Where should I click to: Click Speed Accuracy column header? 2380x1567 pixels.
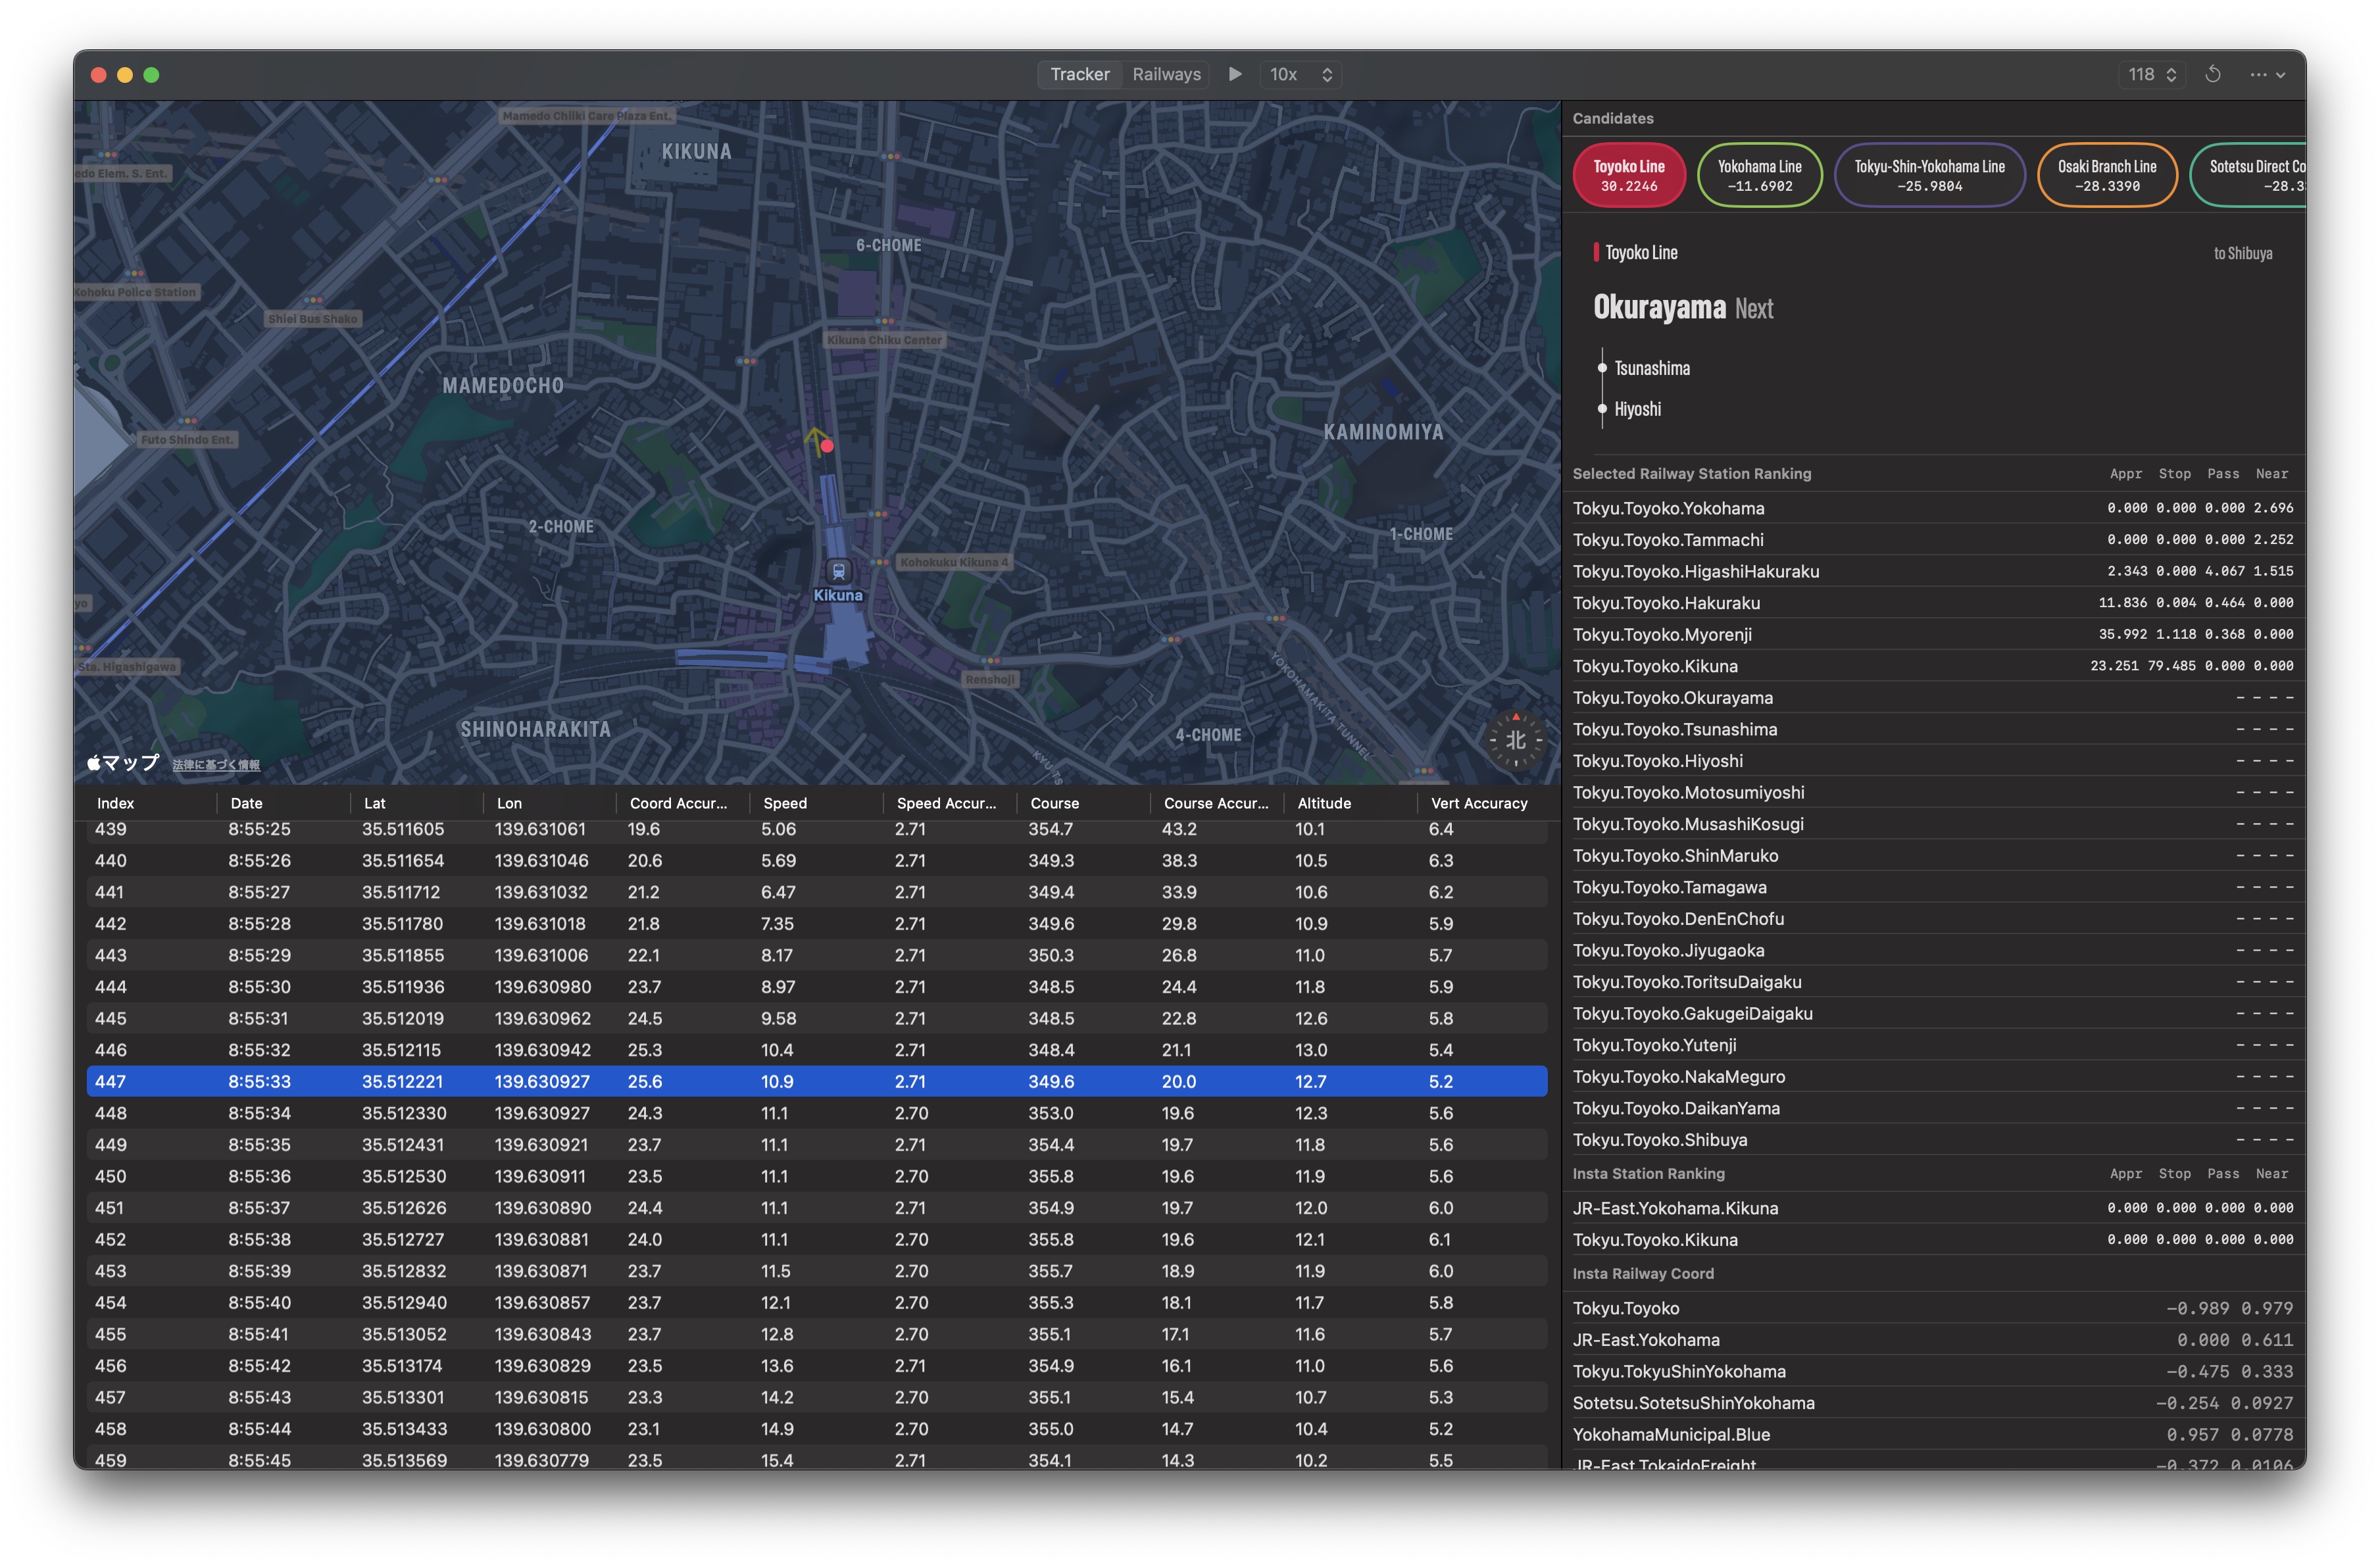coord(946,803)
